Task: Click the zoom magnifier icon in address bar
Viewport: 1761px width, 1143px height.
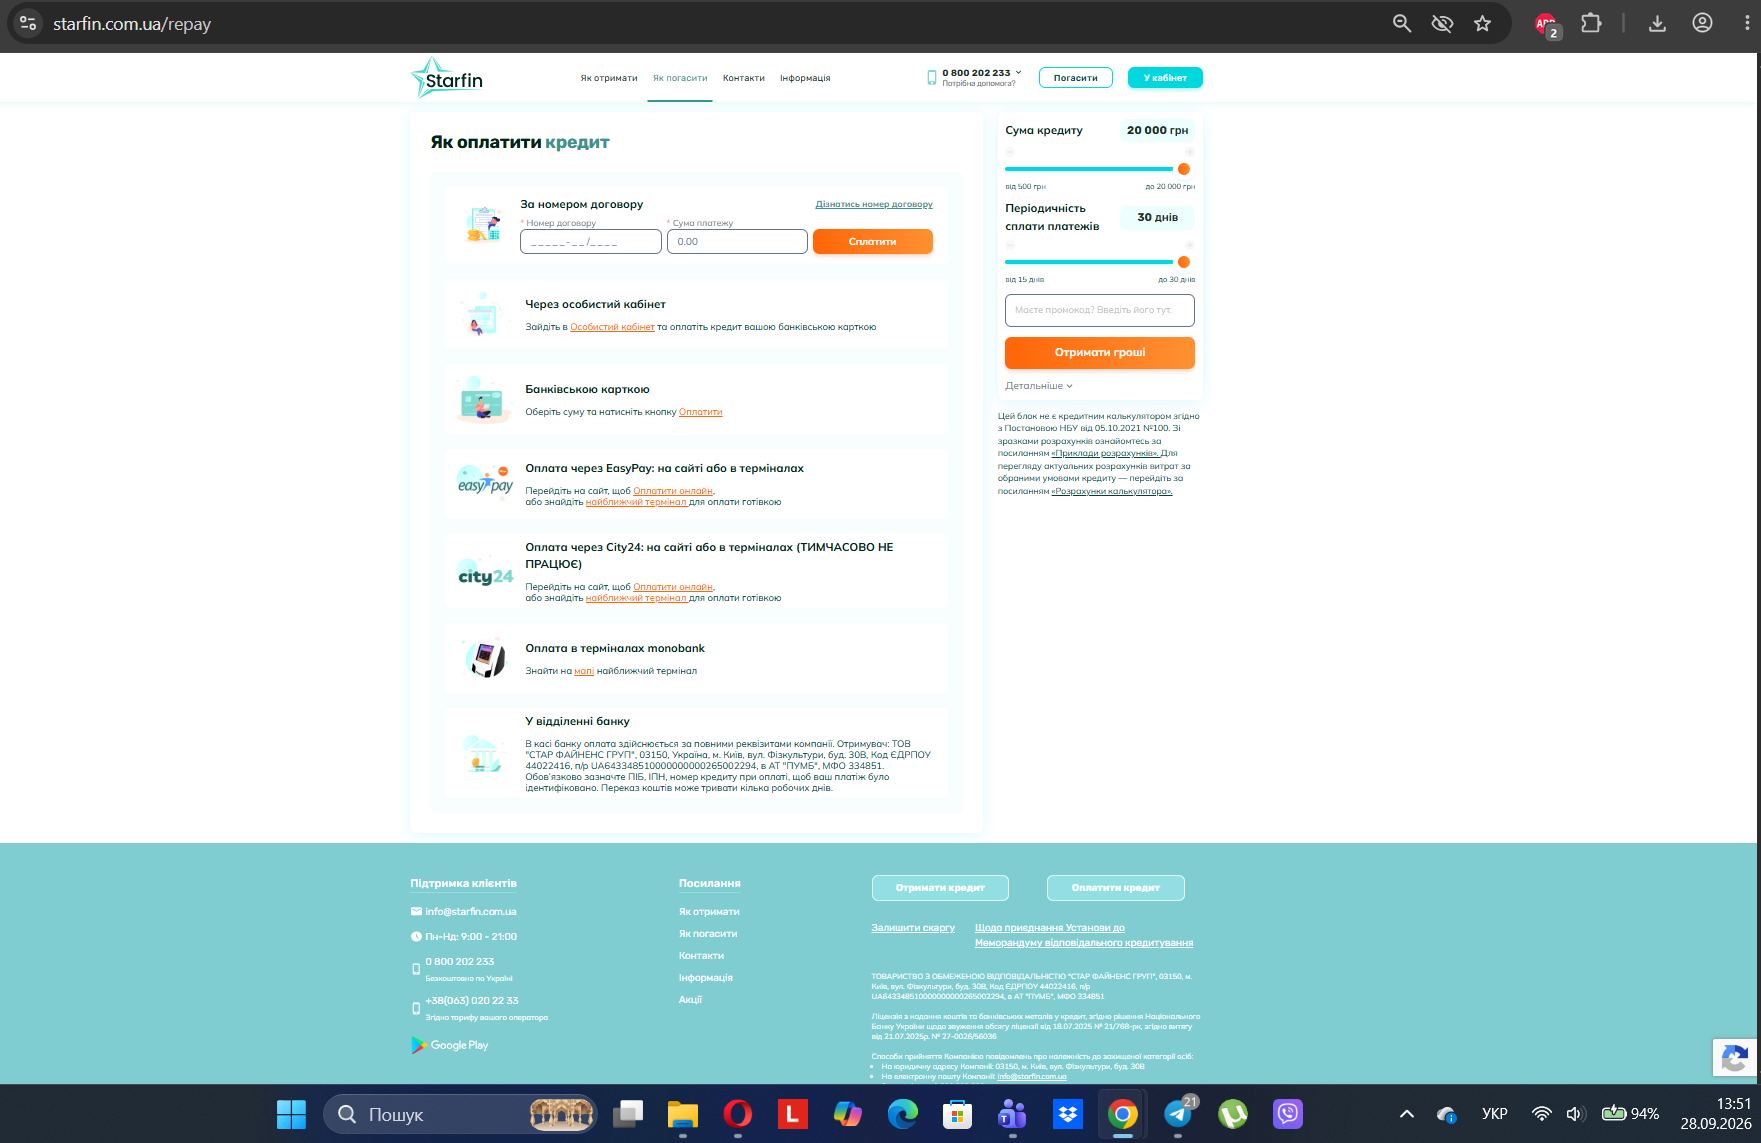Action: click(1402, 23)
